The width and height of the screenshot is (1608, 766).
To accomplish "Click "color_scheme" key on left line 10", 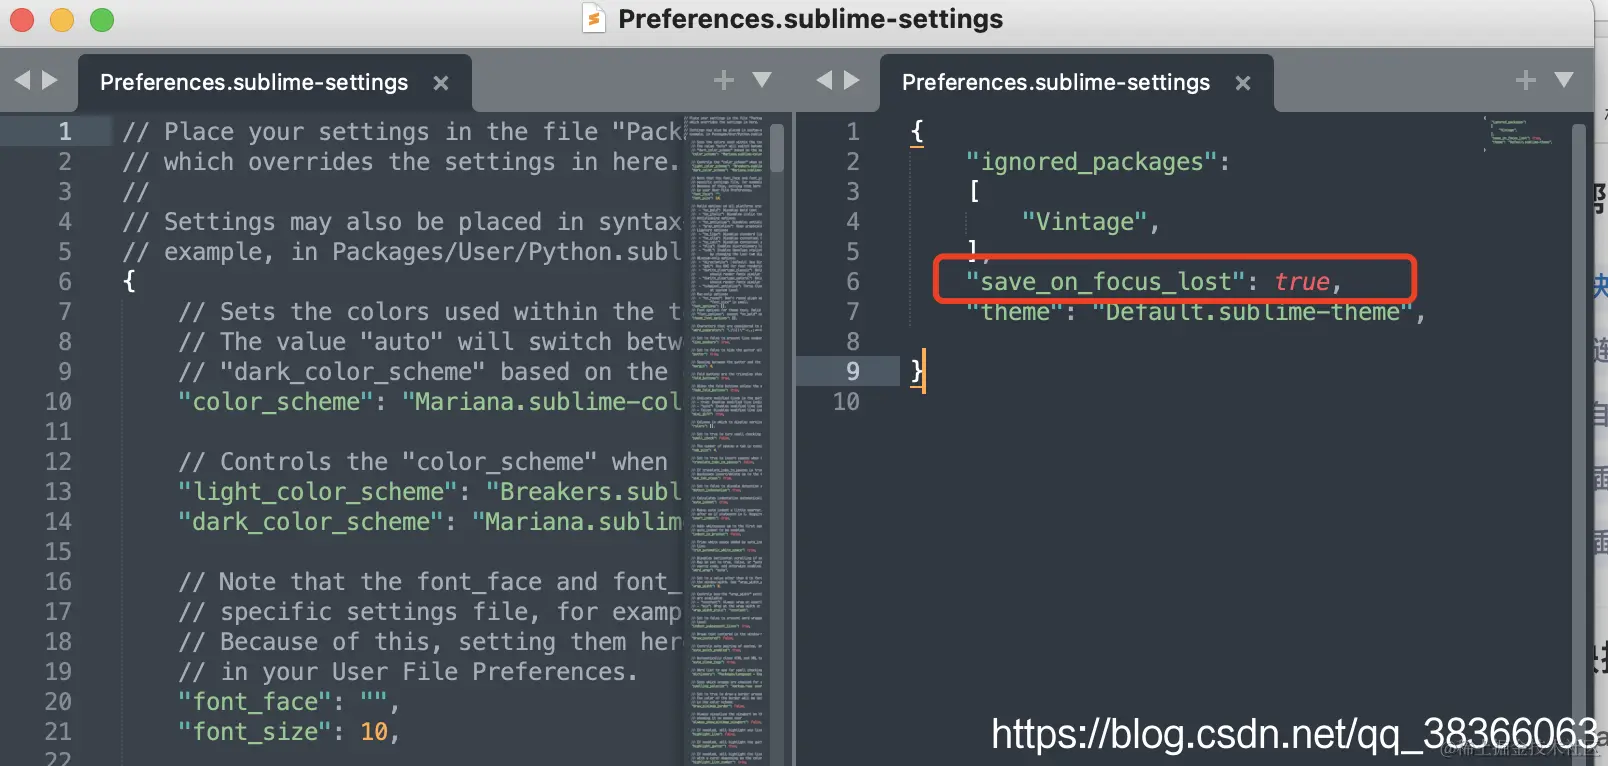I will coord(275,402).
